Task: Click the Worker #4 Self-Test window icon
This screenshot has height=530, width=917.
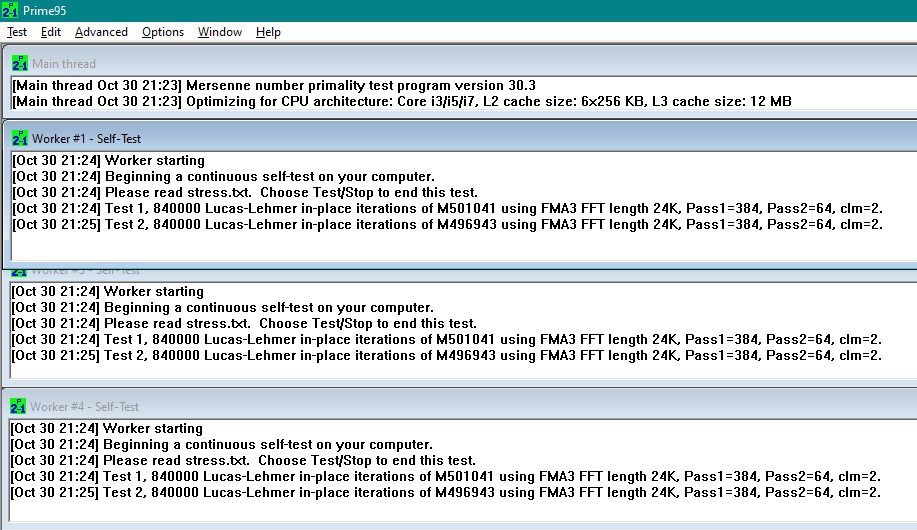Action: click(18, 406)
